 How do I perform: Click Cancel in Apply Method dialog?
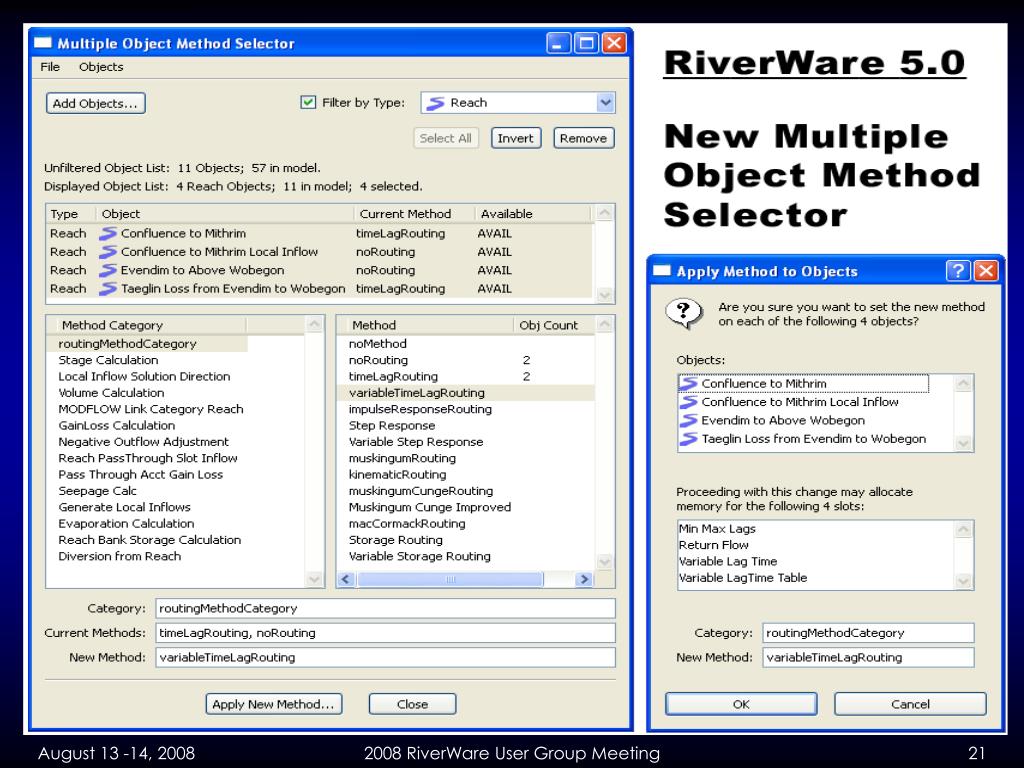tap(910, 704)
